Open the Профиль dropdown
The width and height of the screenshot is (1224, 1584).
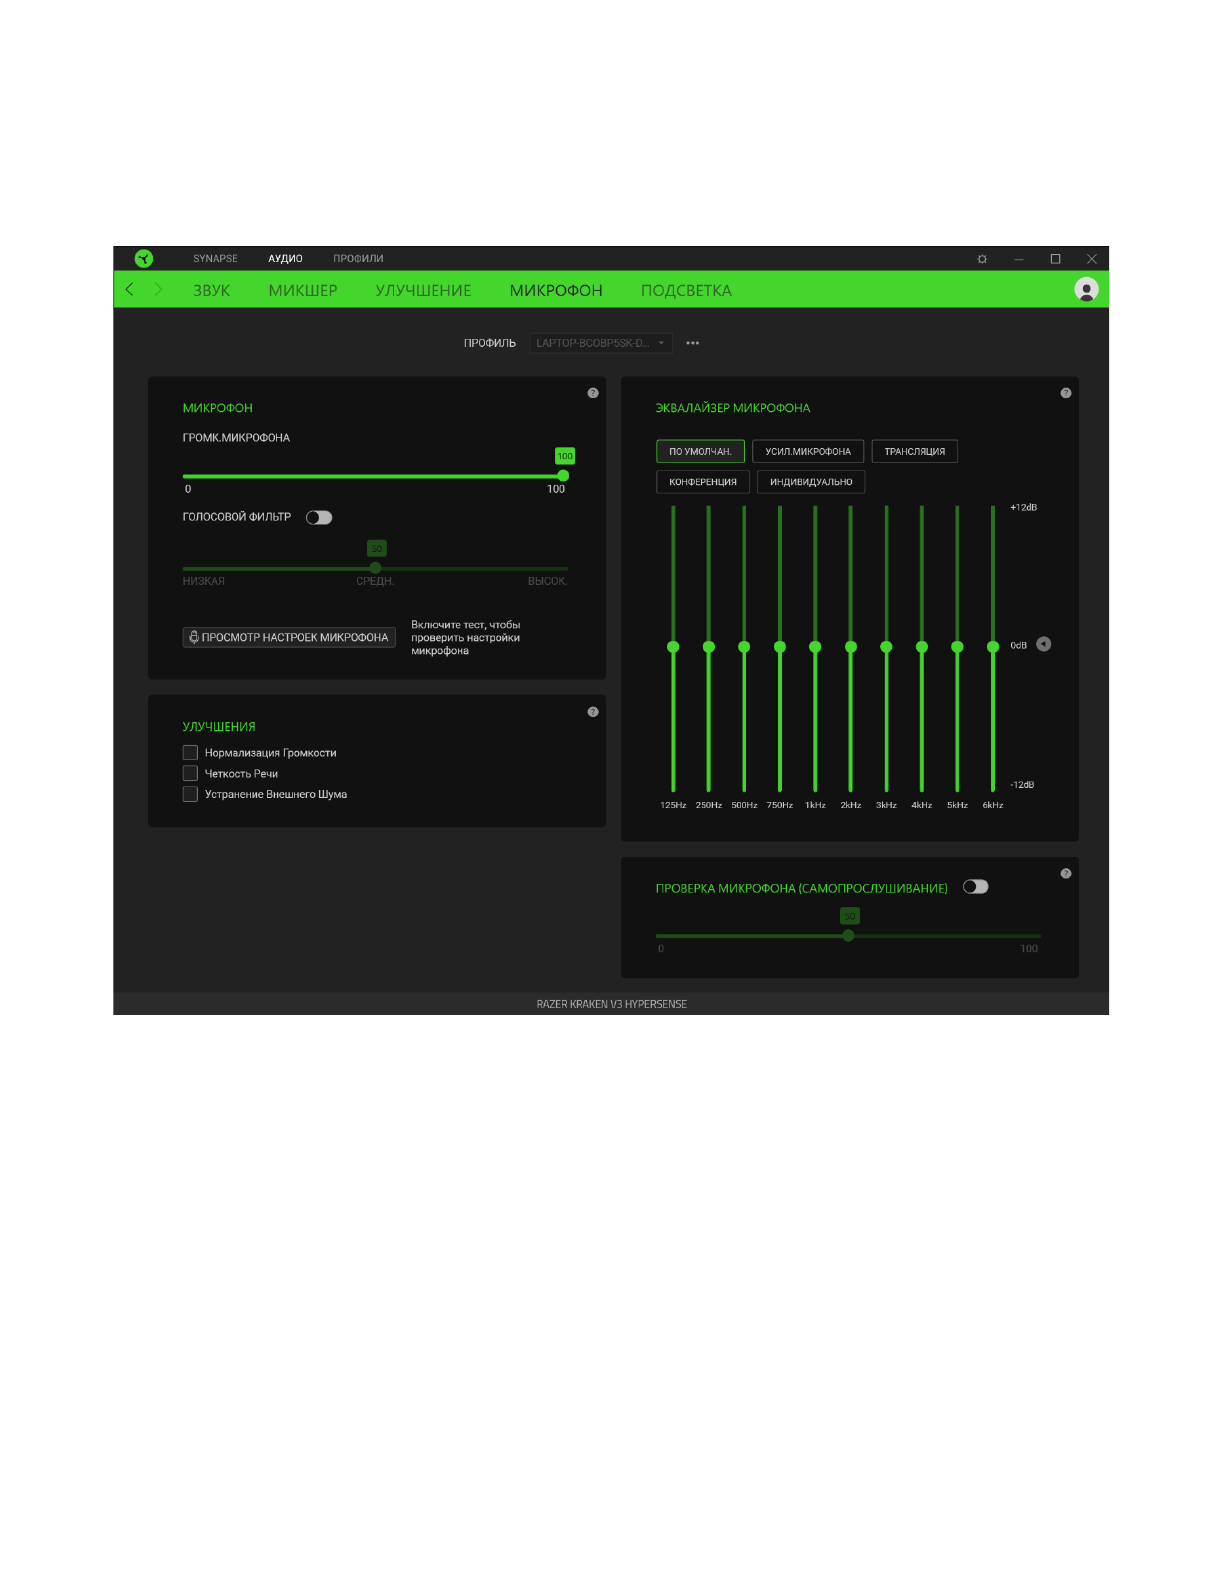[601, 343]
